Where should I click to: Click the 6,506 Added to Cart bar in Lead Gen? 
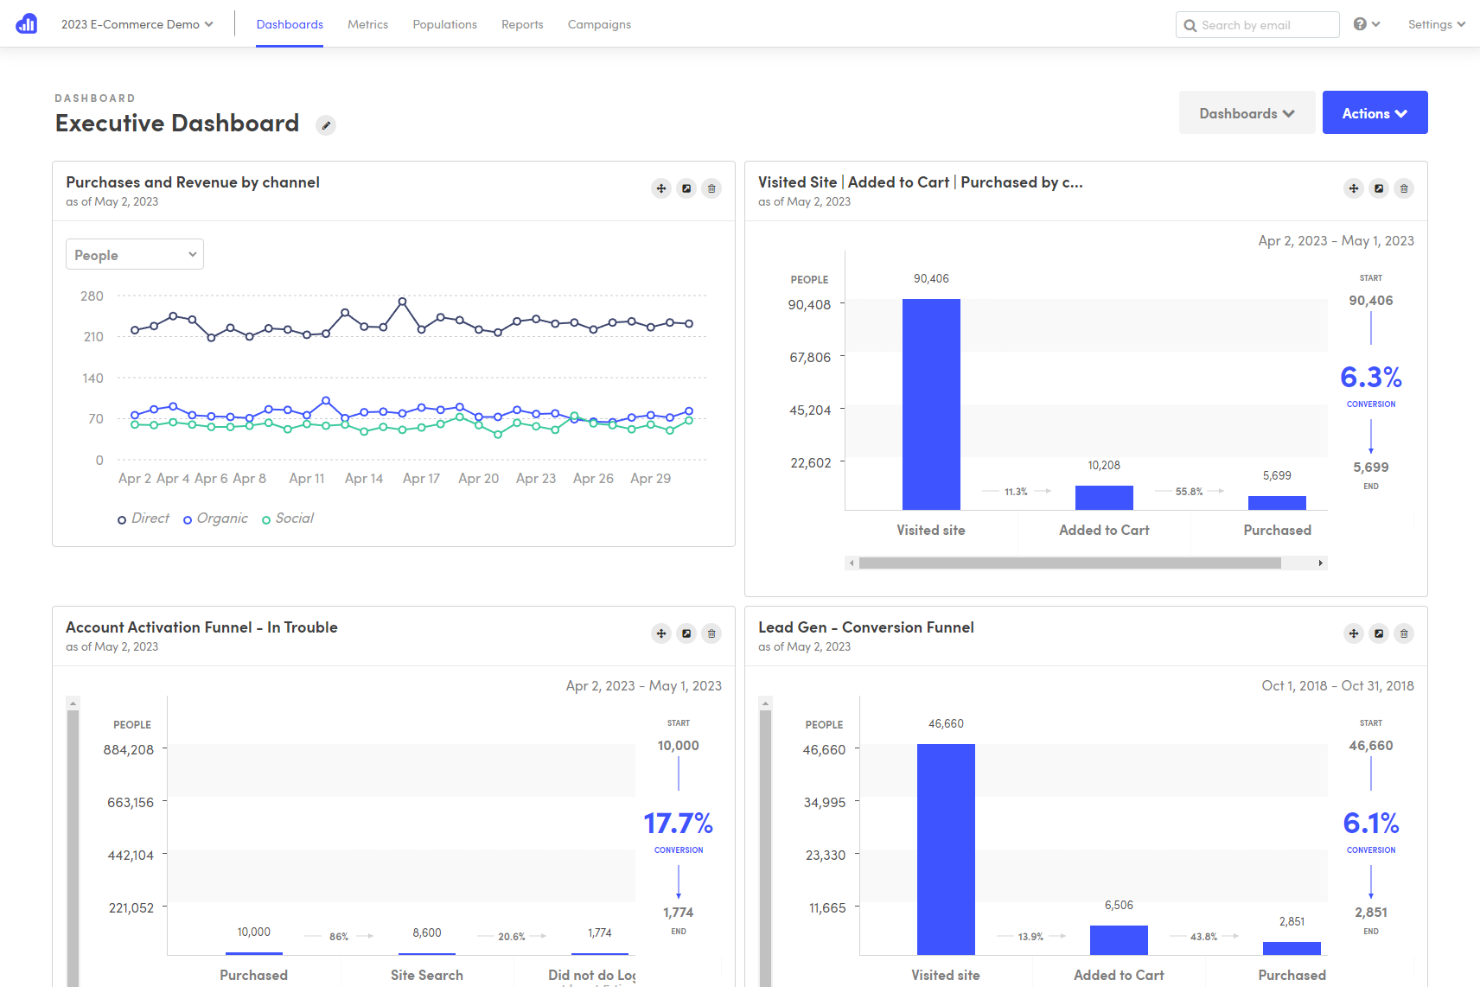[x=1119, y=940]
